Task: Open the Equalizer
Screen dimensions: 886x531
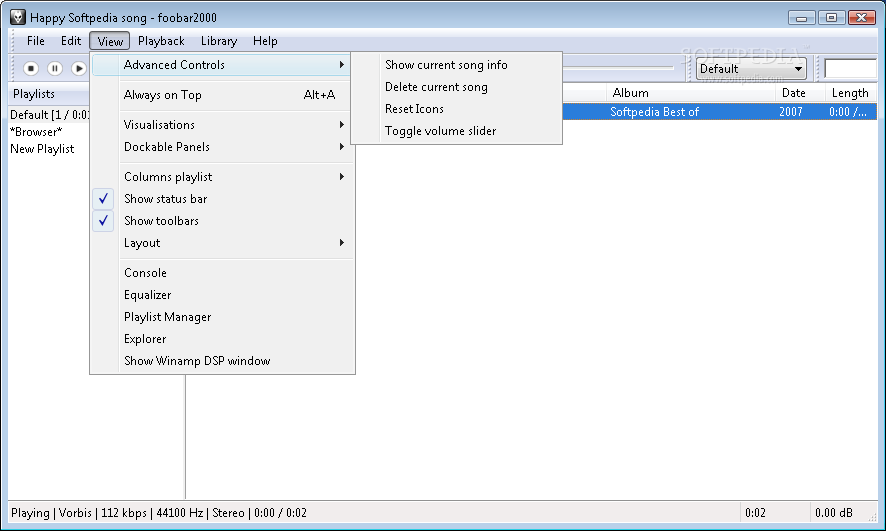Action: 222,295
